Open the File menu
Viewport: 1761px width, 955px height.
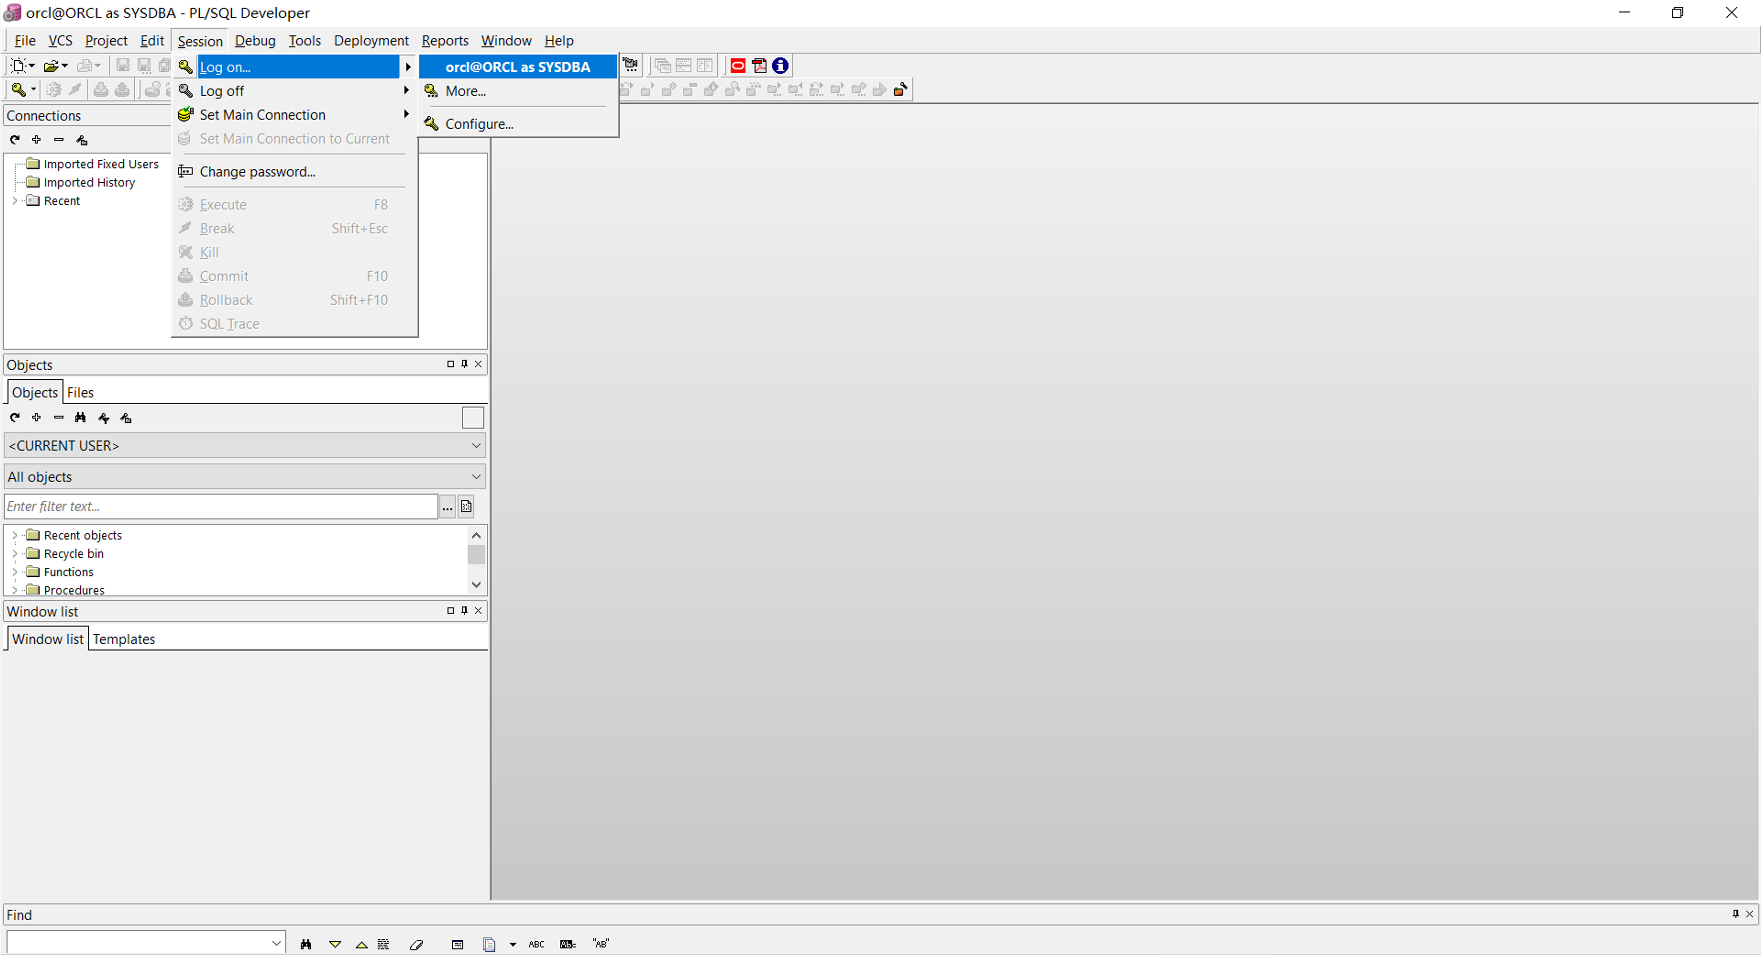click(25, 41)
